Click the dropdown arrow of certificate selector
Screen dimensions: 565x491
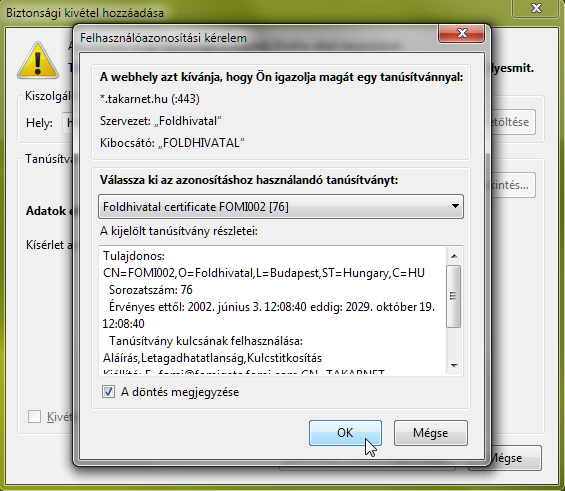pyautogui.click(x=455, y=206)
